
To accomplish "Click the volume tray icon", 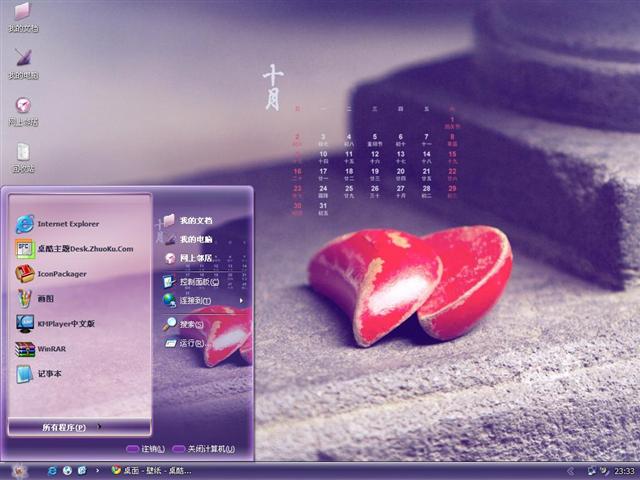I will 604,471.
